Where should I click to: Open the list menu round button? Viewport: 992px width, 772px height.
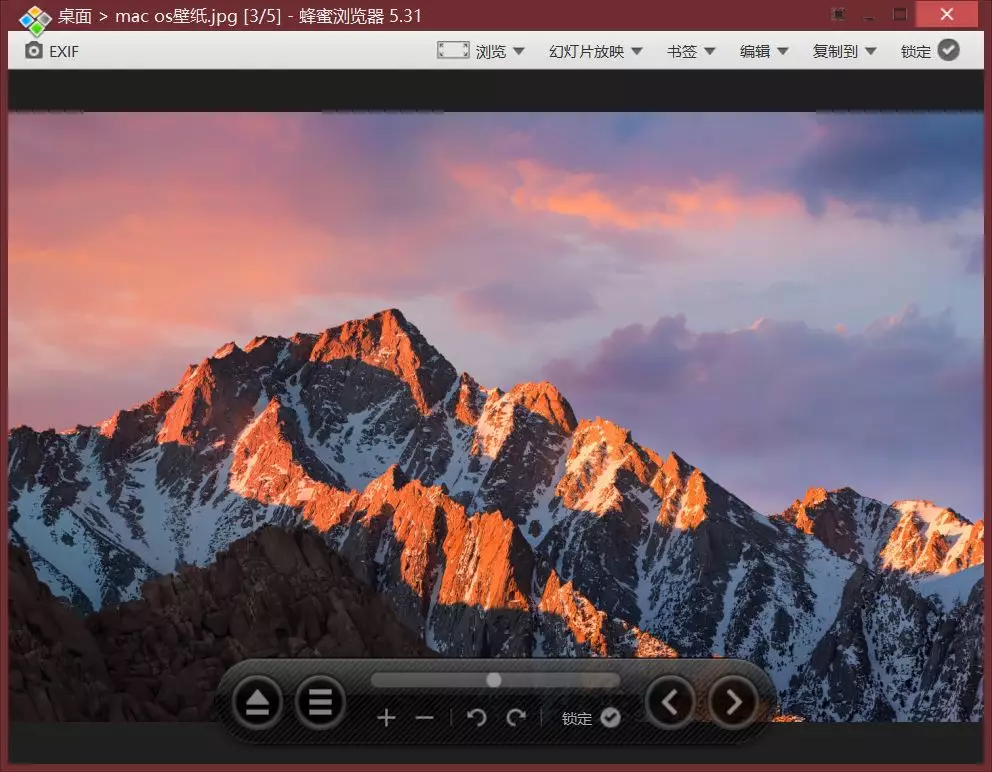(x=320, y=702)
